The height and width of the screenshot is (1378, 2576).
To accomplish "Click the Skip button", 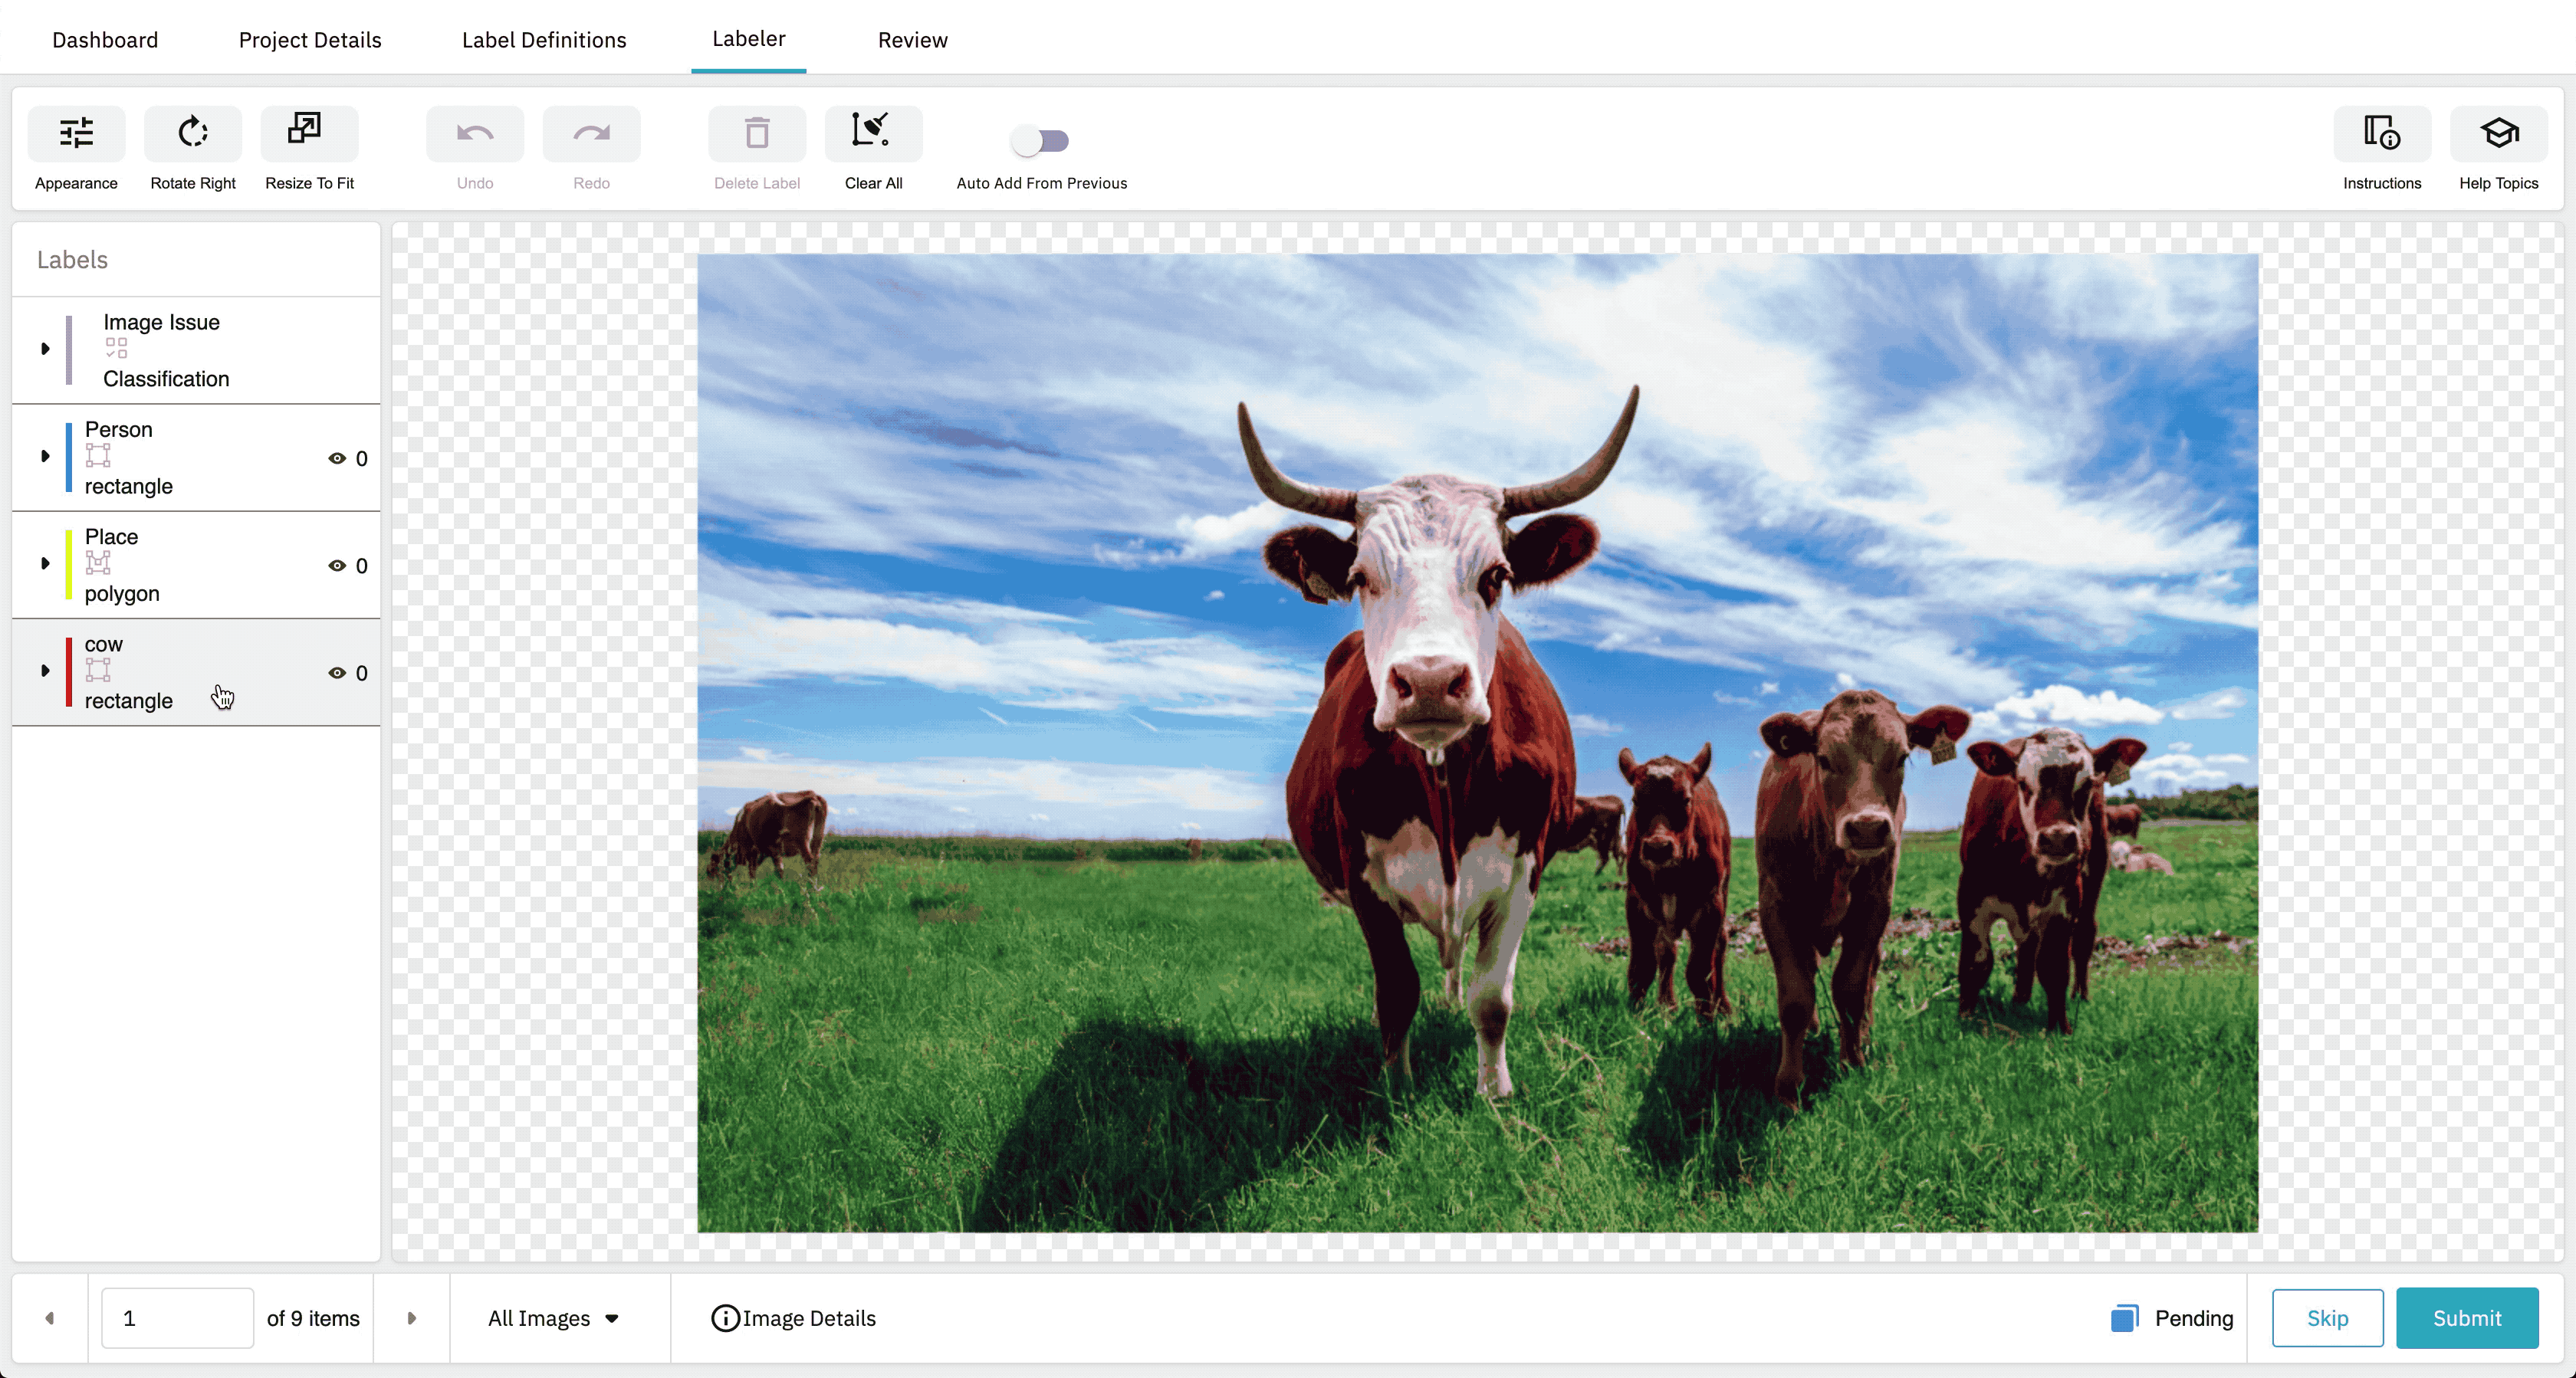I will coord(2328,1319).
